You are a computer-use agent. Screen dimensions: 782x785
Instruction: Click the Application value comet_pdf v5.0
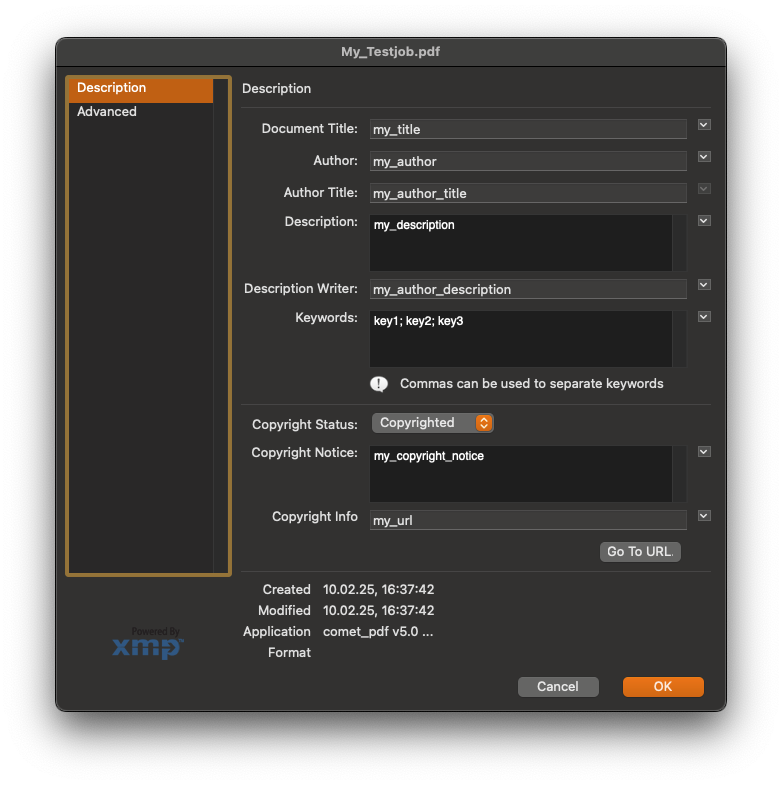(x=378, y=631)
